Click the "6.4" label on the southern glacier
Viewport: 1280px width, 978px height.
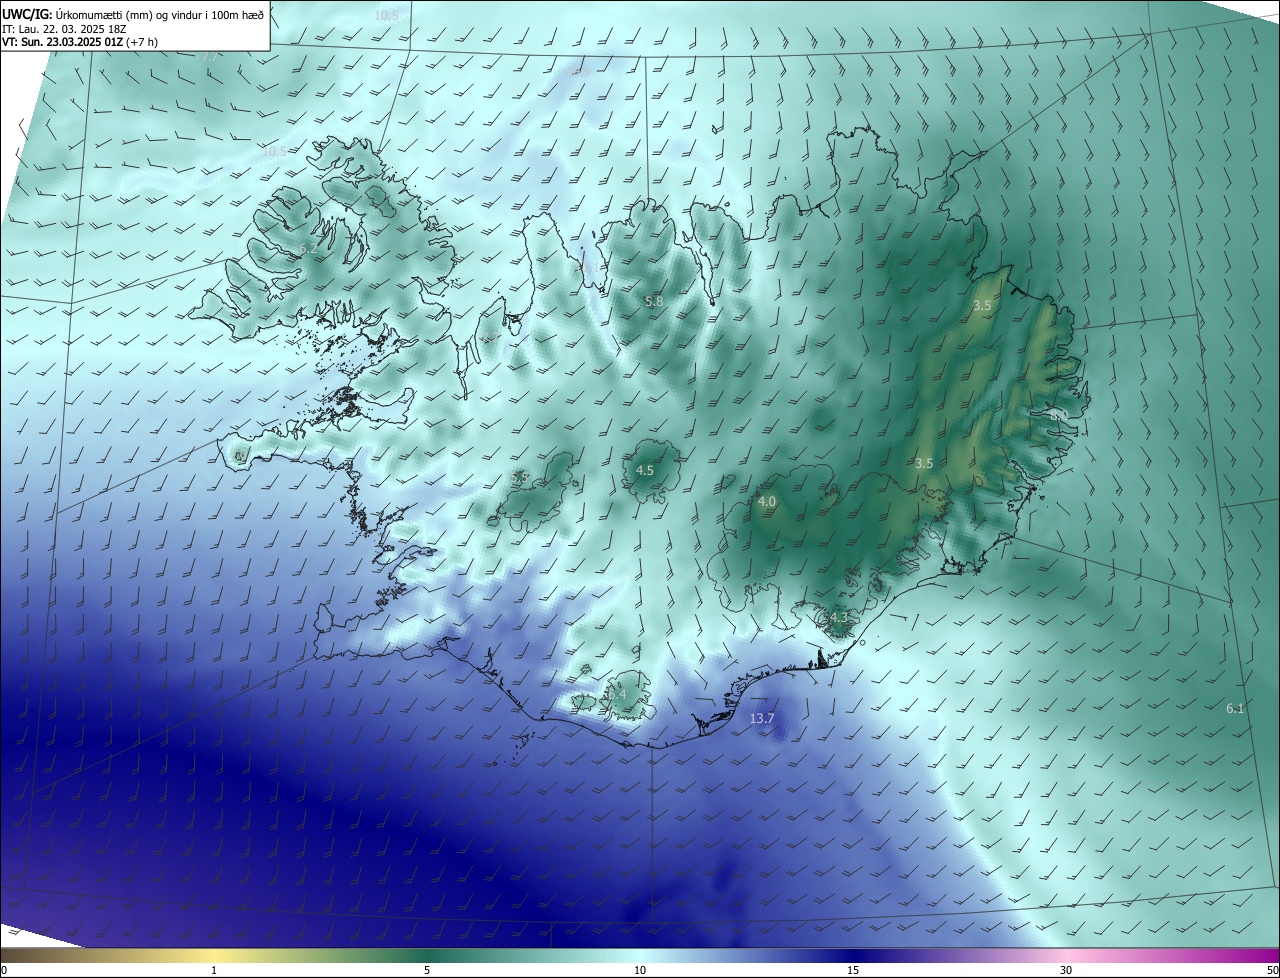[617, 695]
